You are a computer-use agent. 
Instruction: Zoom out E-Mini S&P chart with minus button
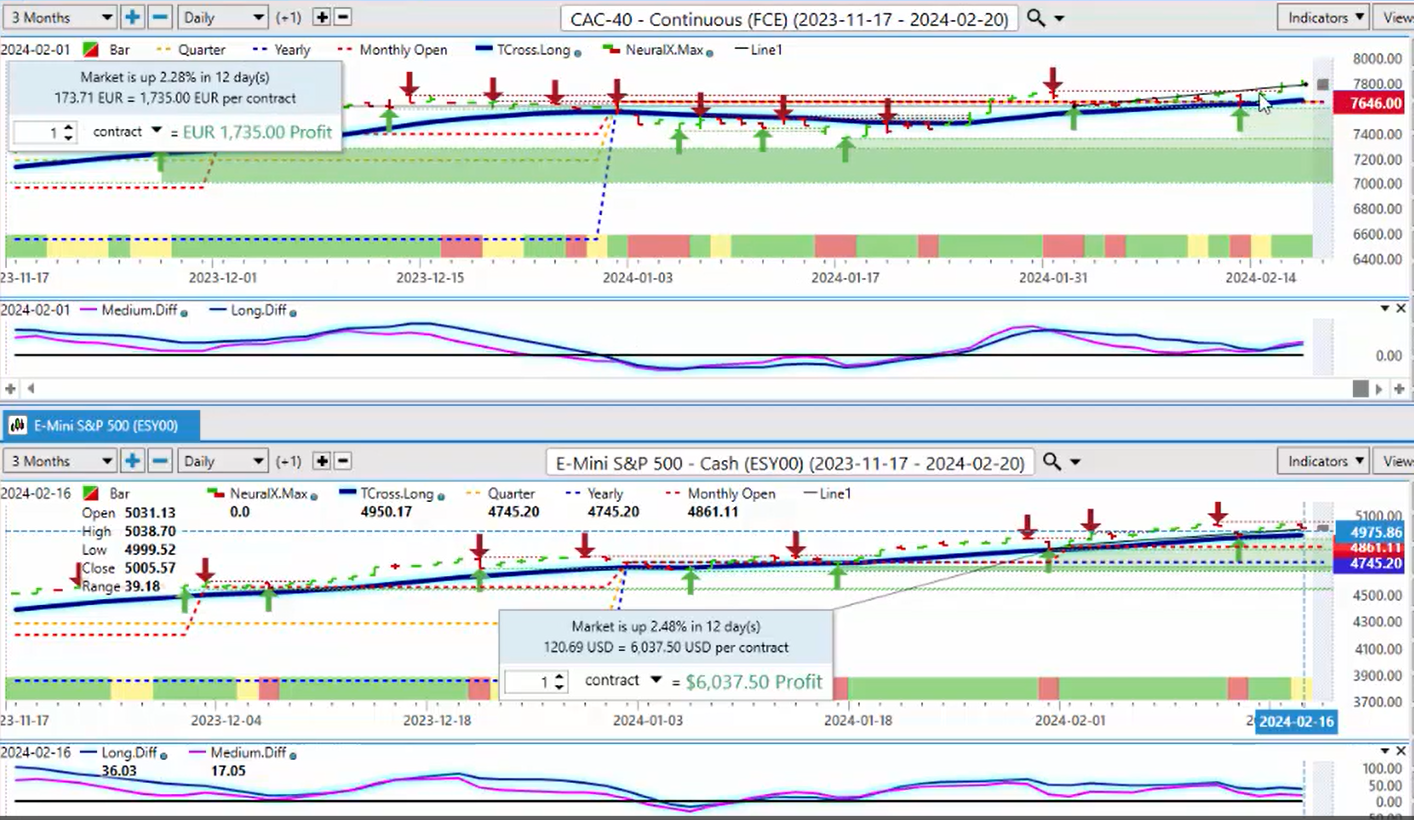[160, 461]
